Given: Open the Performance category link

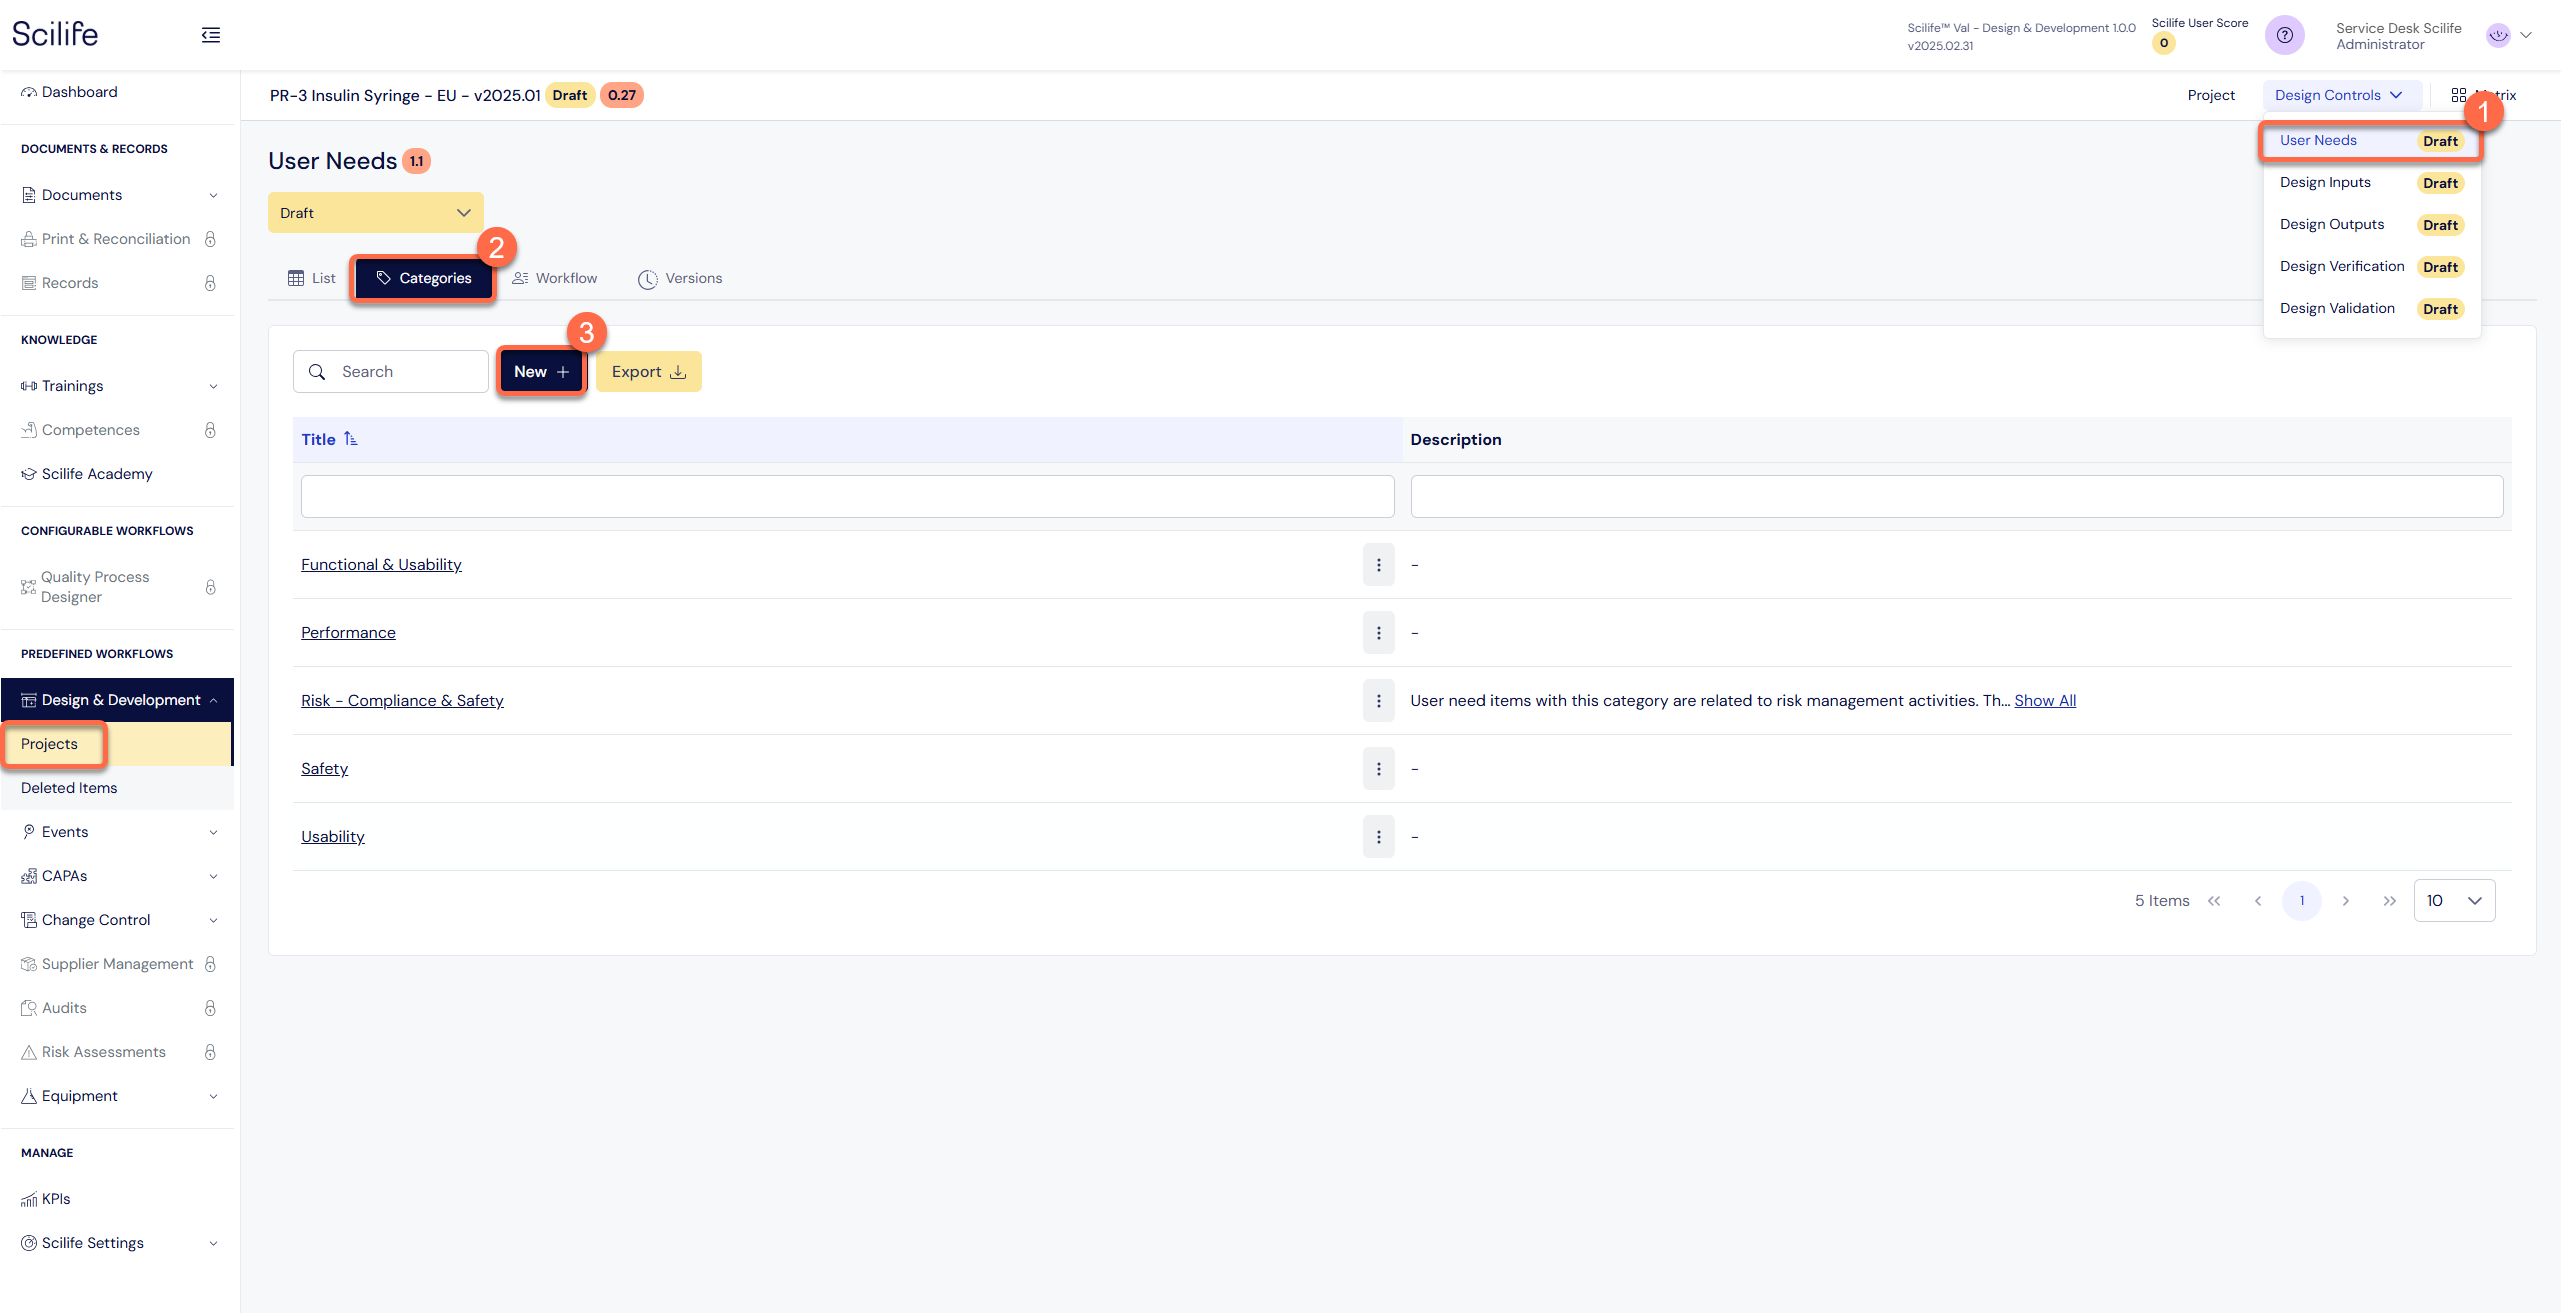Looking at the screenshot, I should pyautogui.click(x=348, y=633).
